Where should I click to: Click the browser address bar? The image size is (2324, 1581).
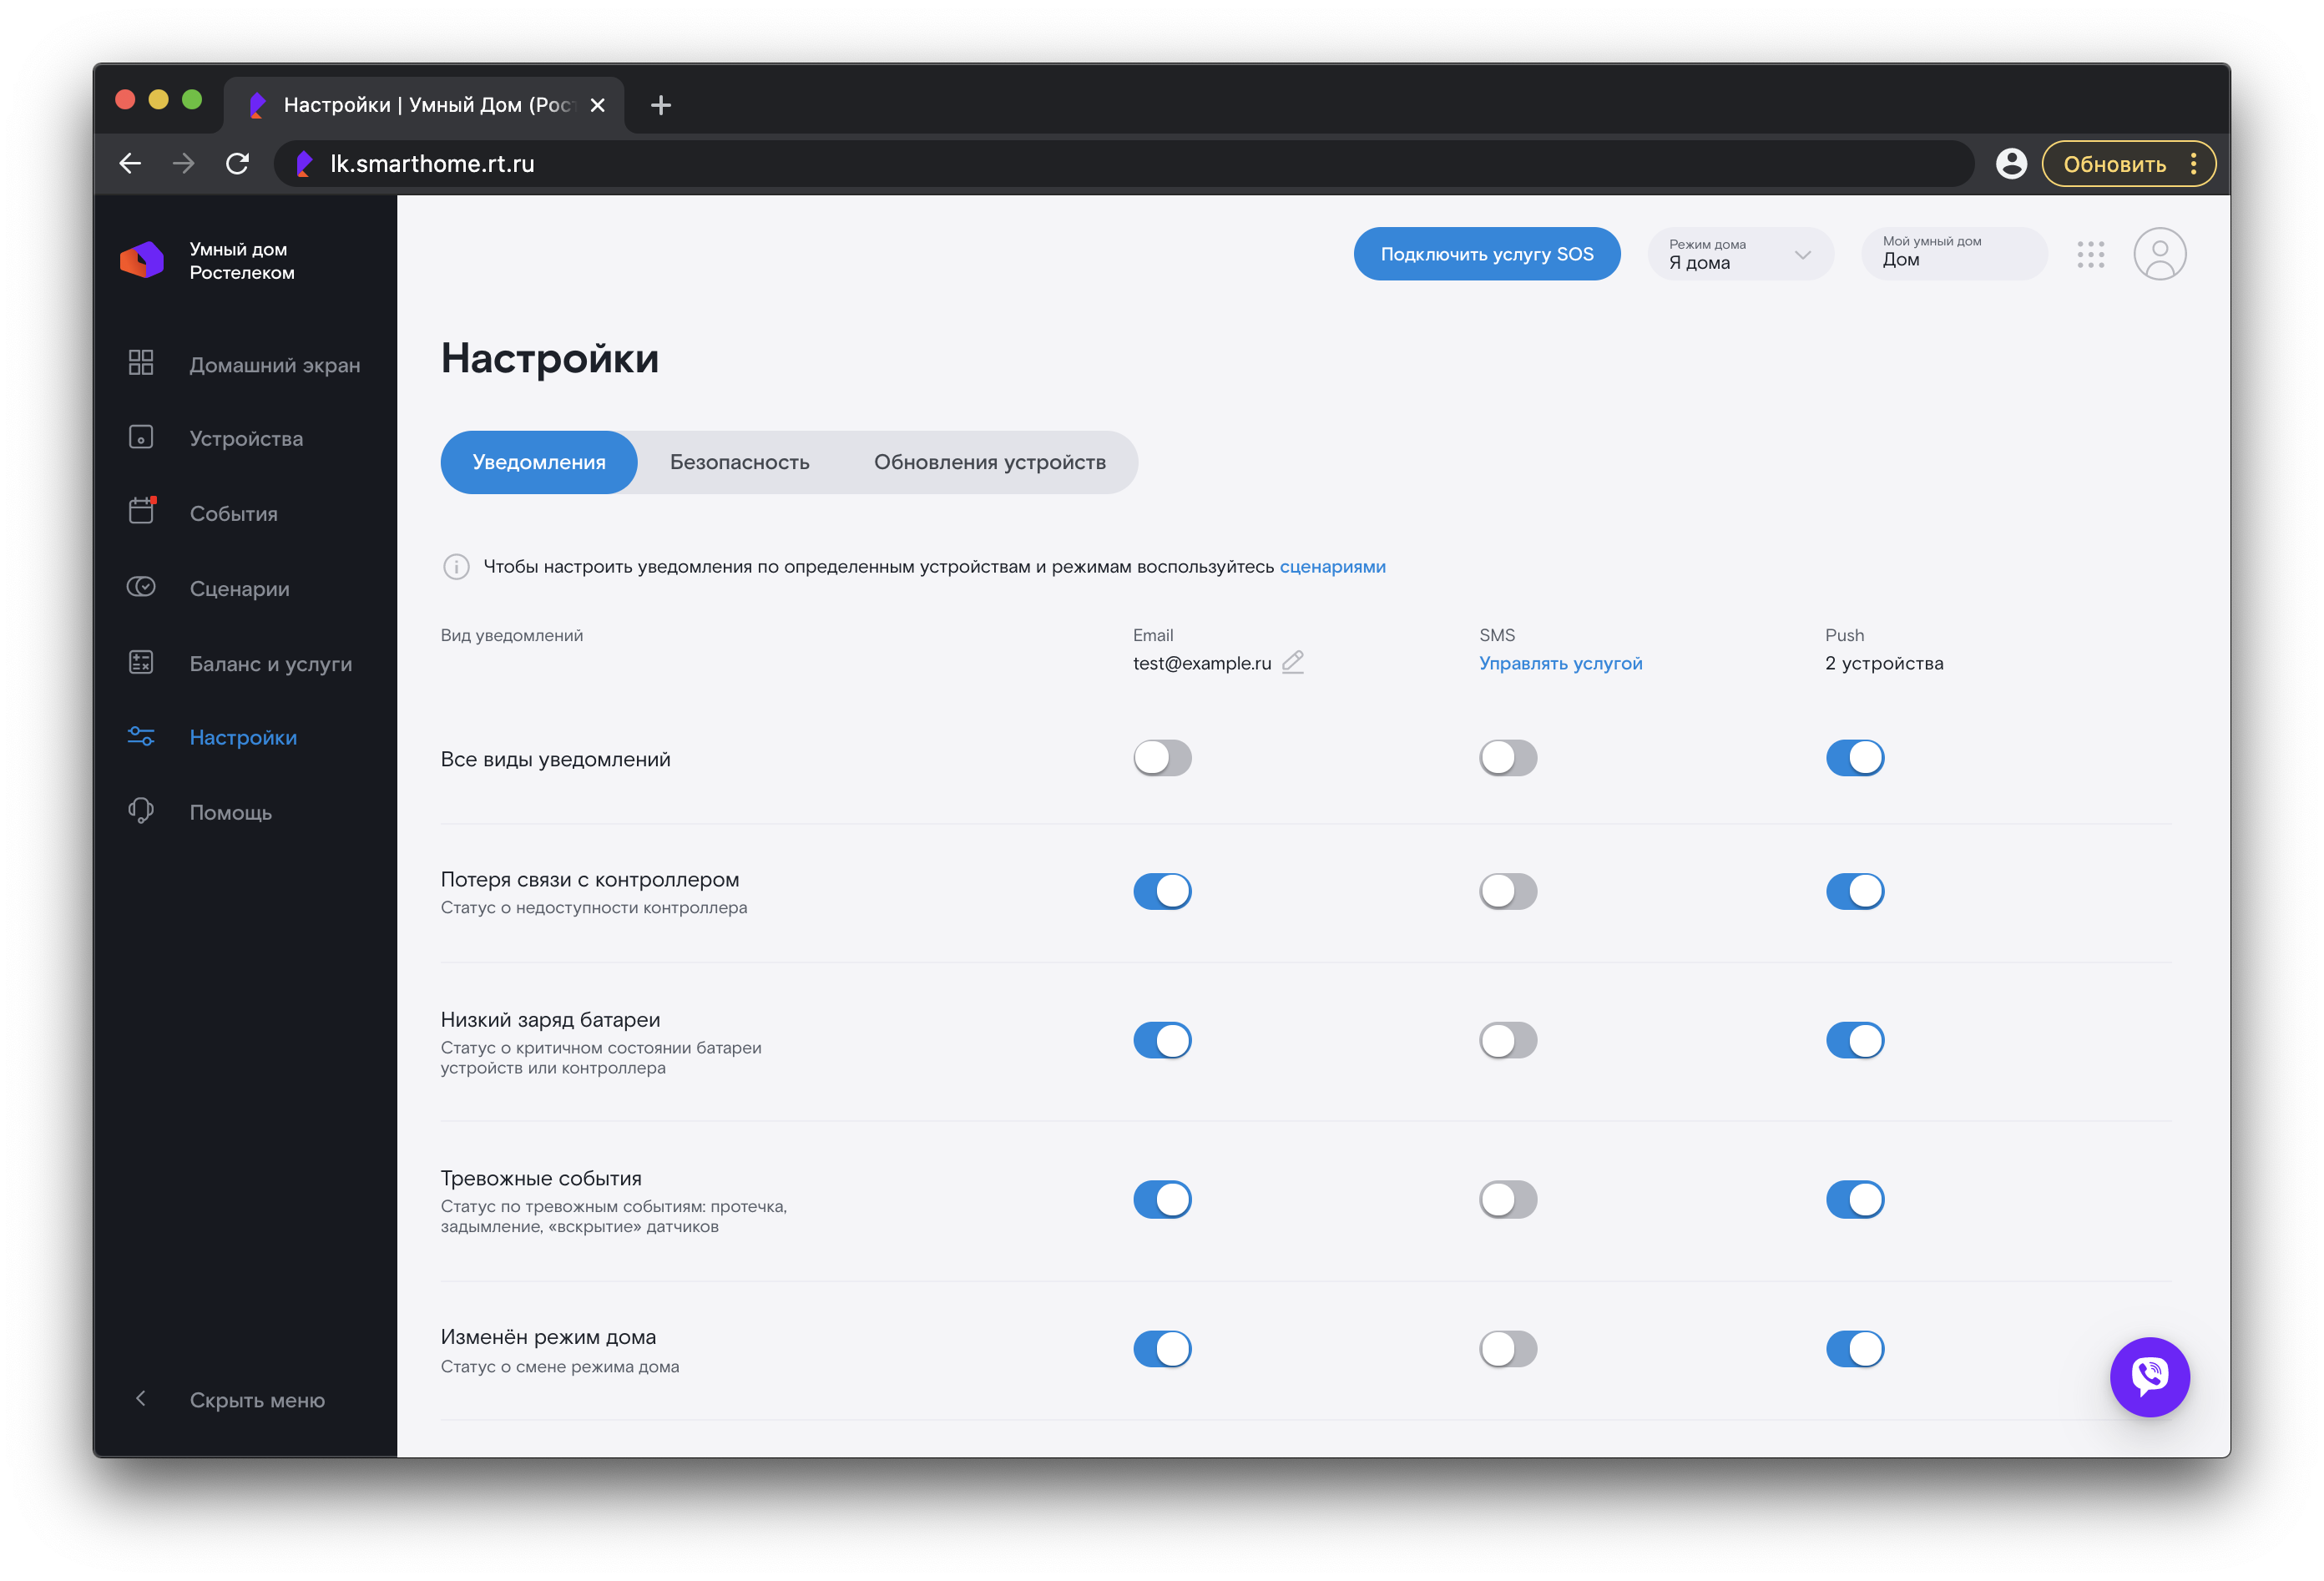click(1100, 164)
